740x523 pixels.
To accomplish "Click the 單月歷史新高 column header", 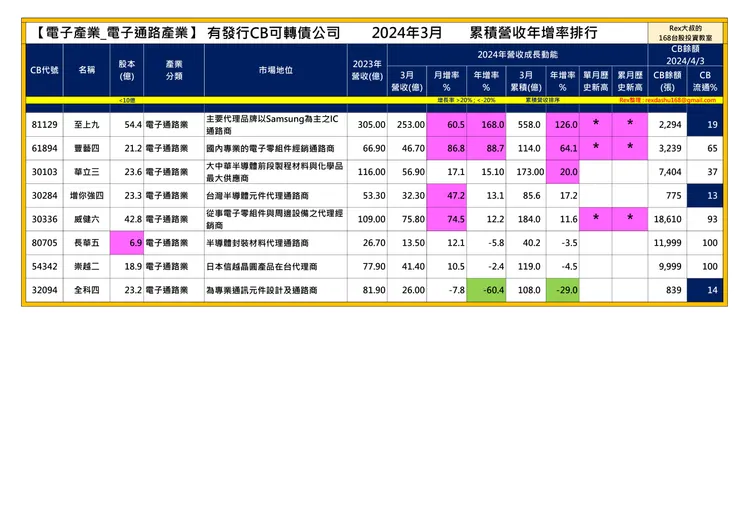I will coord(596,81).
